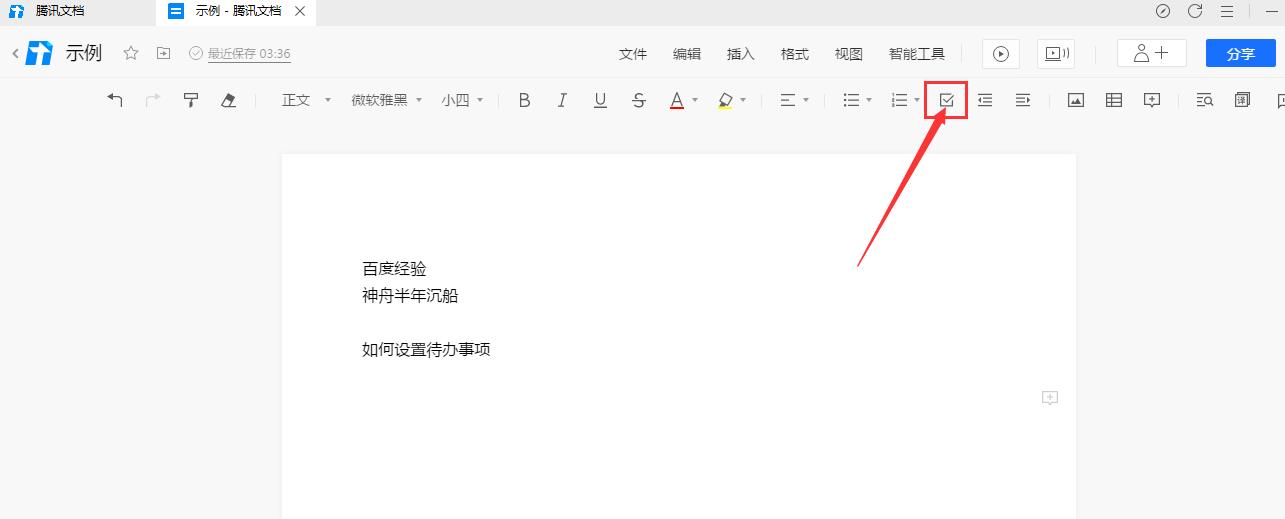Toggle italic formatting
Viewport: 1285px width, 519px height.
(x=562, y=100)
